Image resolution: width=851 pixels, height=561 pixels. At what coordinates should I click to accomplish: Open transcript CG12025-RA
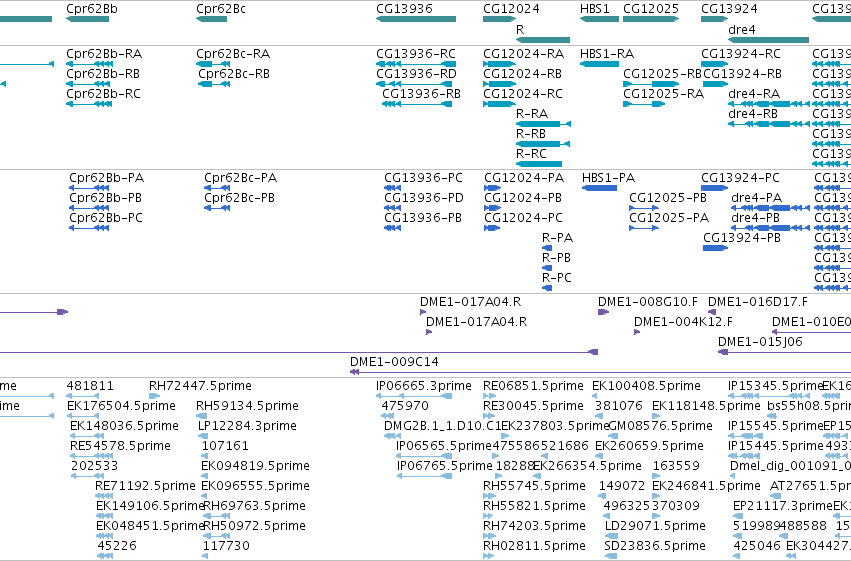click(x=663, y=94)
